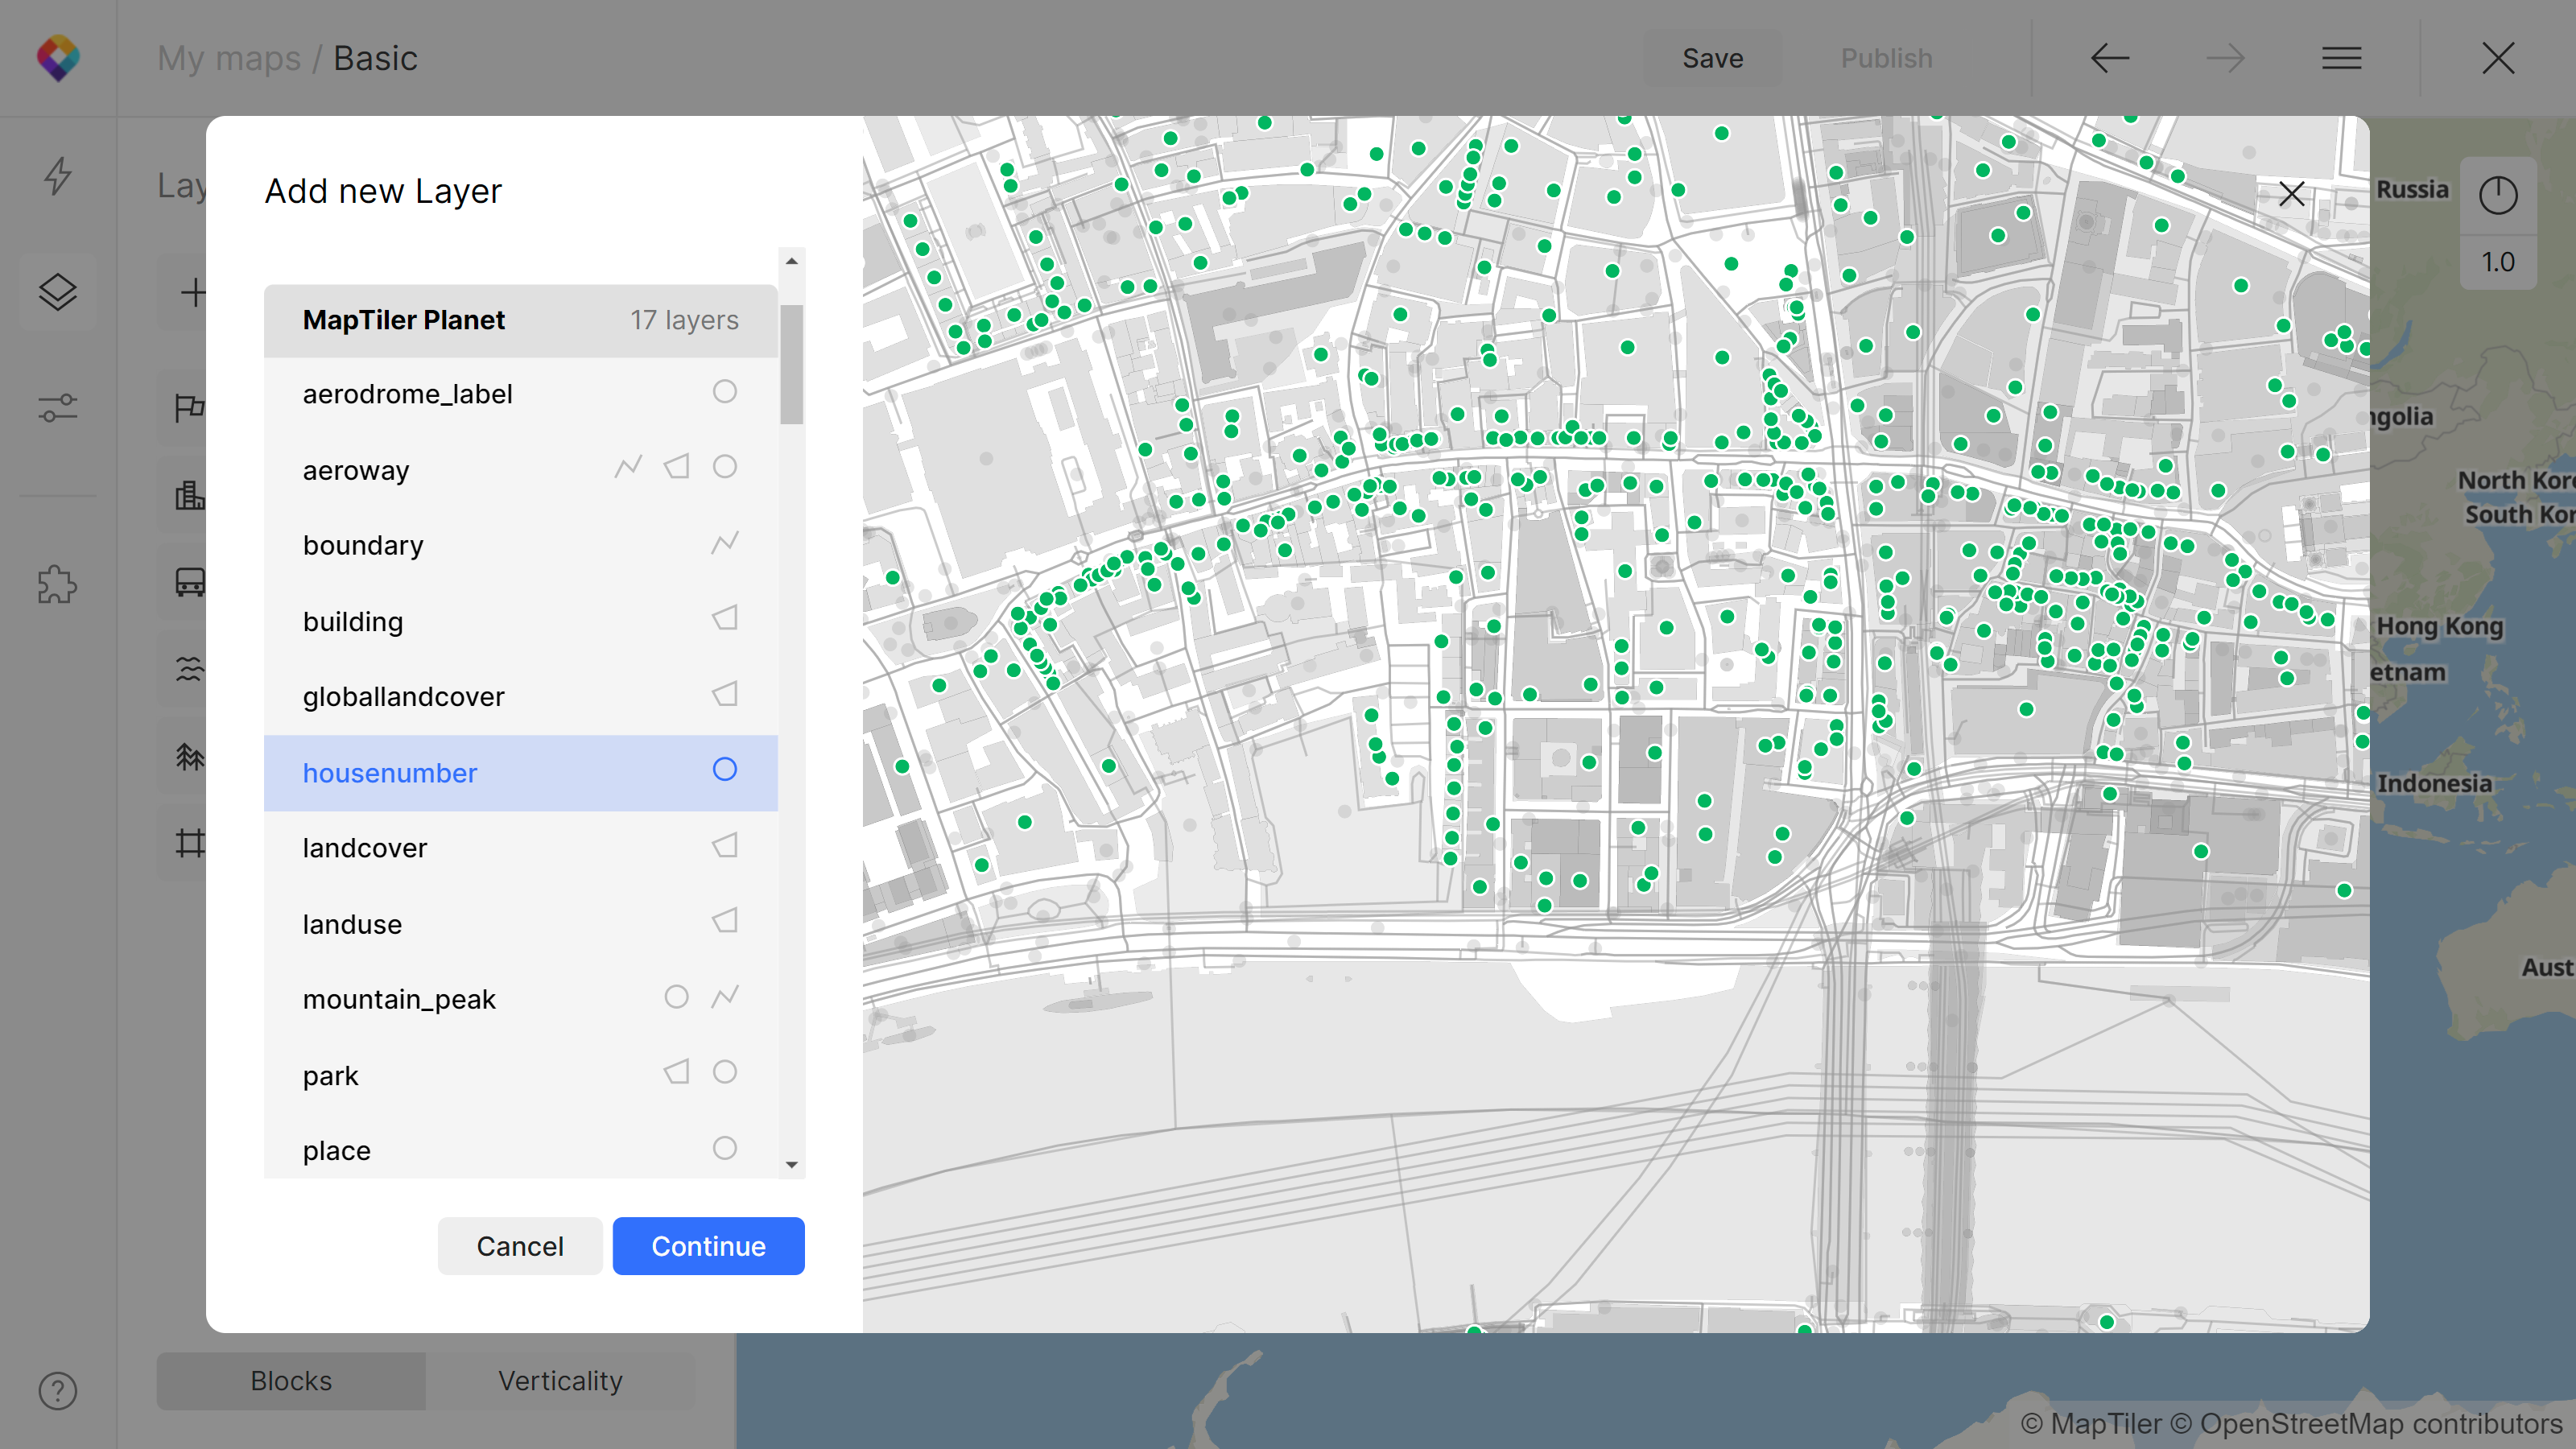Click the MapTiler logo icon
This screenshot has height=1449, width=2576.
58,58
